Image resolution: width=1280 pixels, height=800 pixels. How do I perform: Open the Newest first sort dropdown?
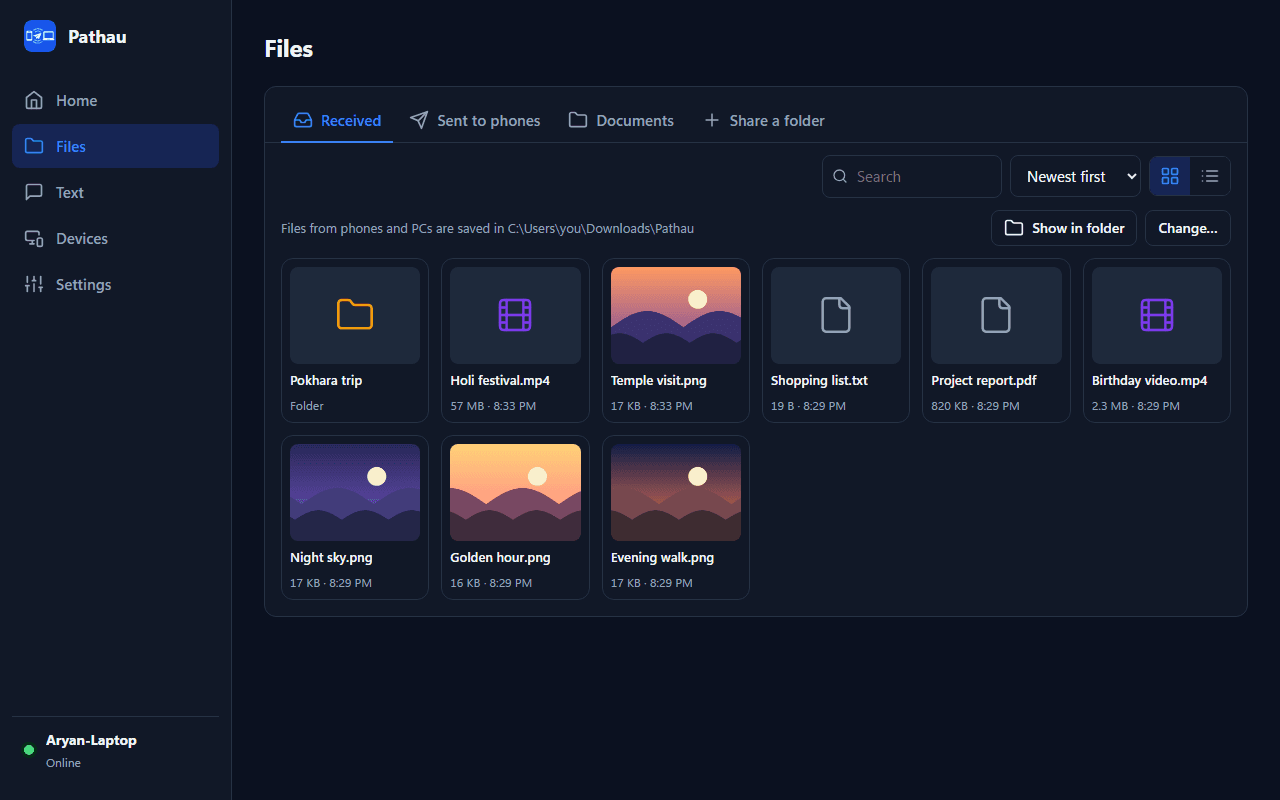[x=1075, y=176]
